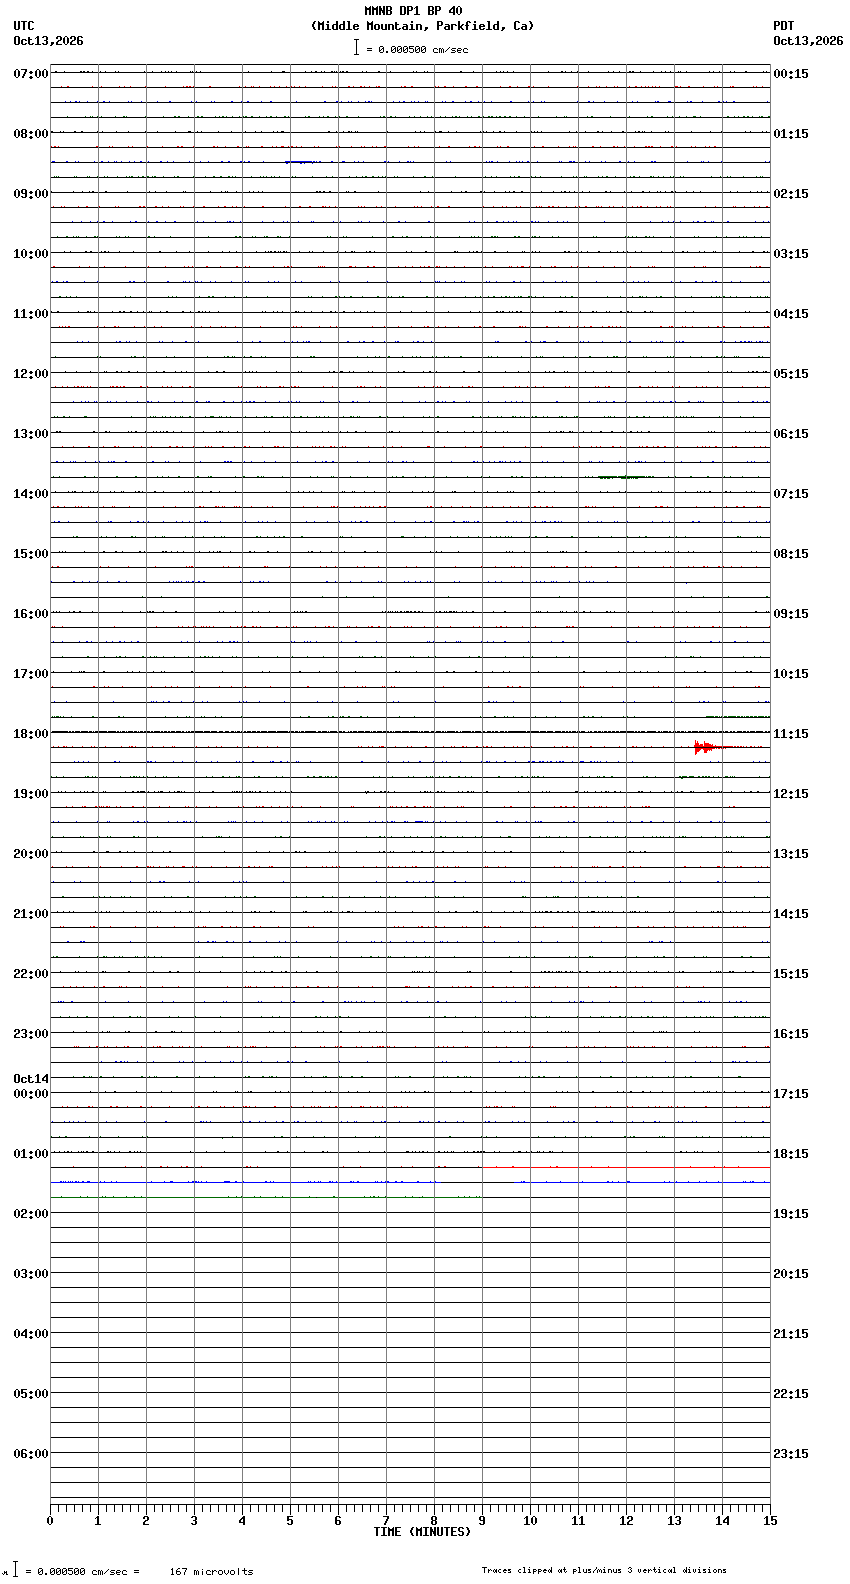Click the 08:00 UTC time label

tap(31, 134)
